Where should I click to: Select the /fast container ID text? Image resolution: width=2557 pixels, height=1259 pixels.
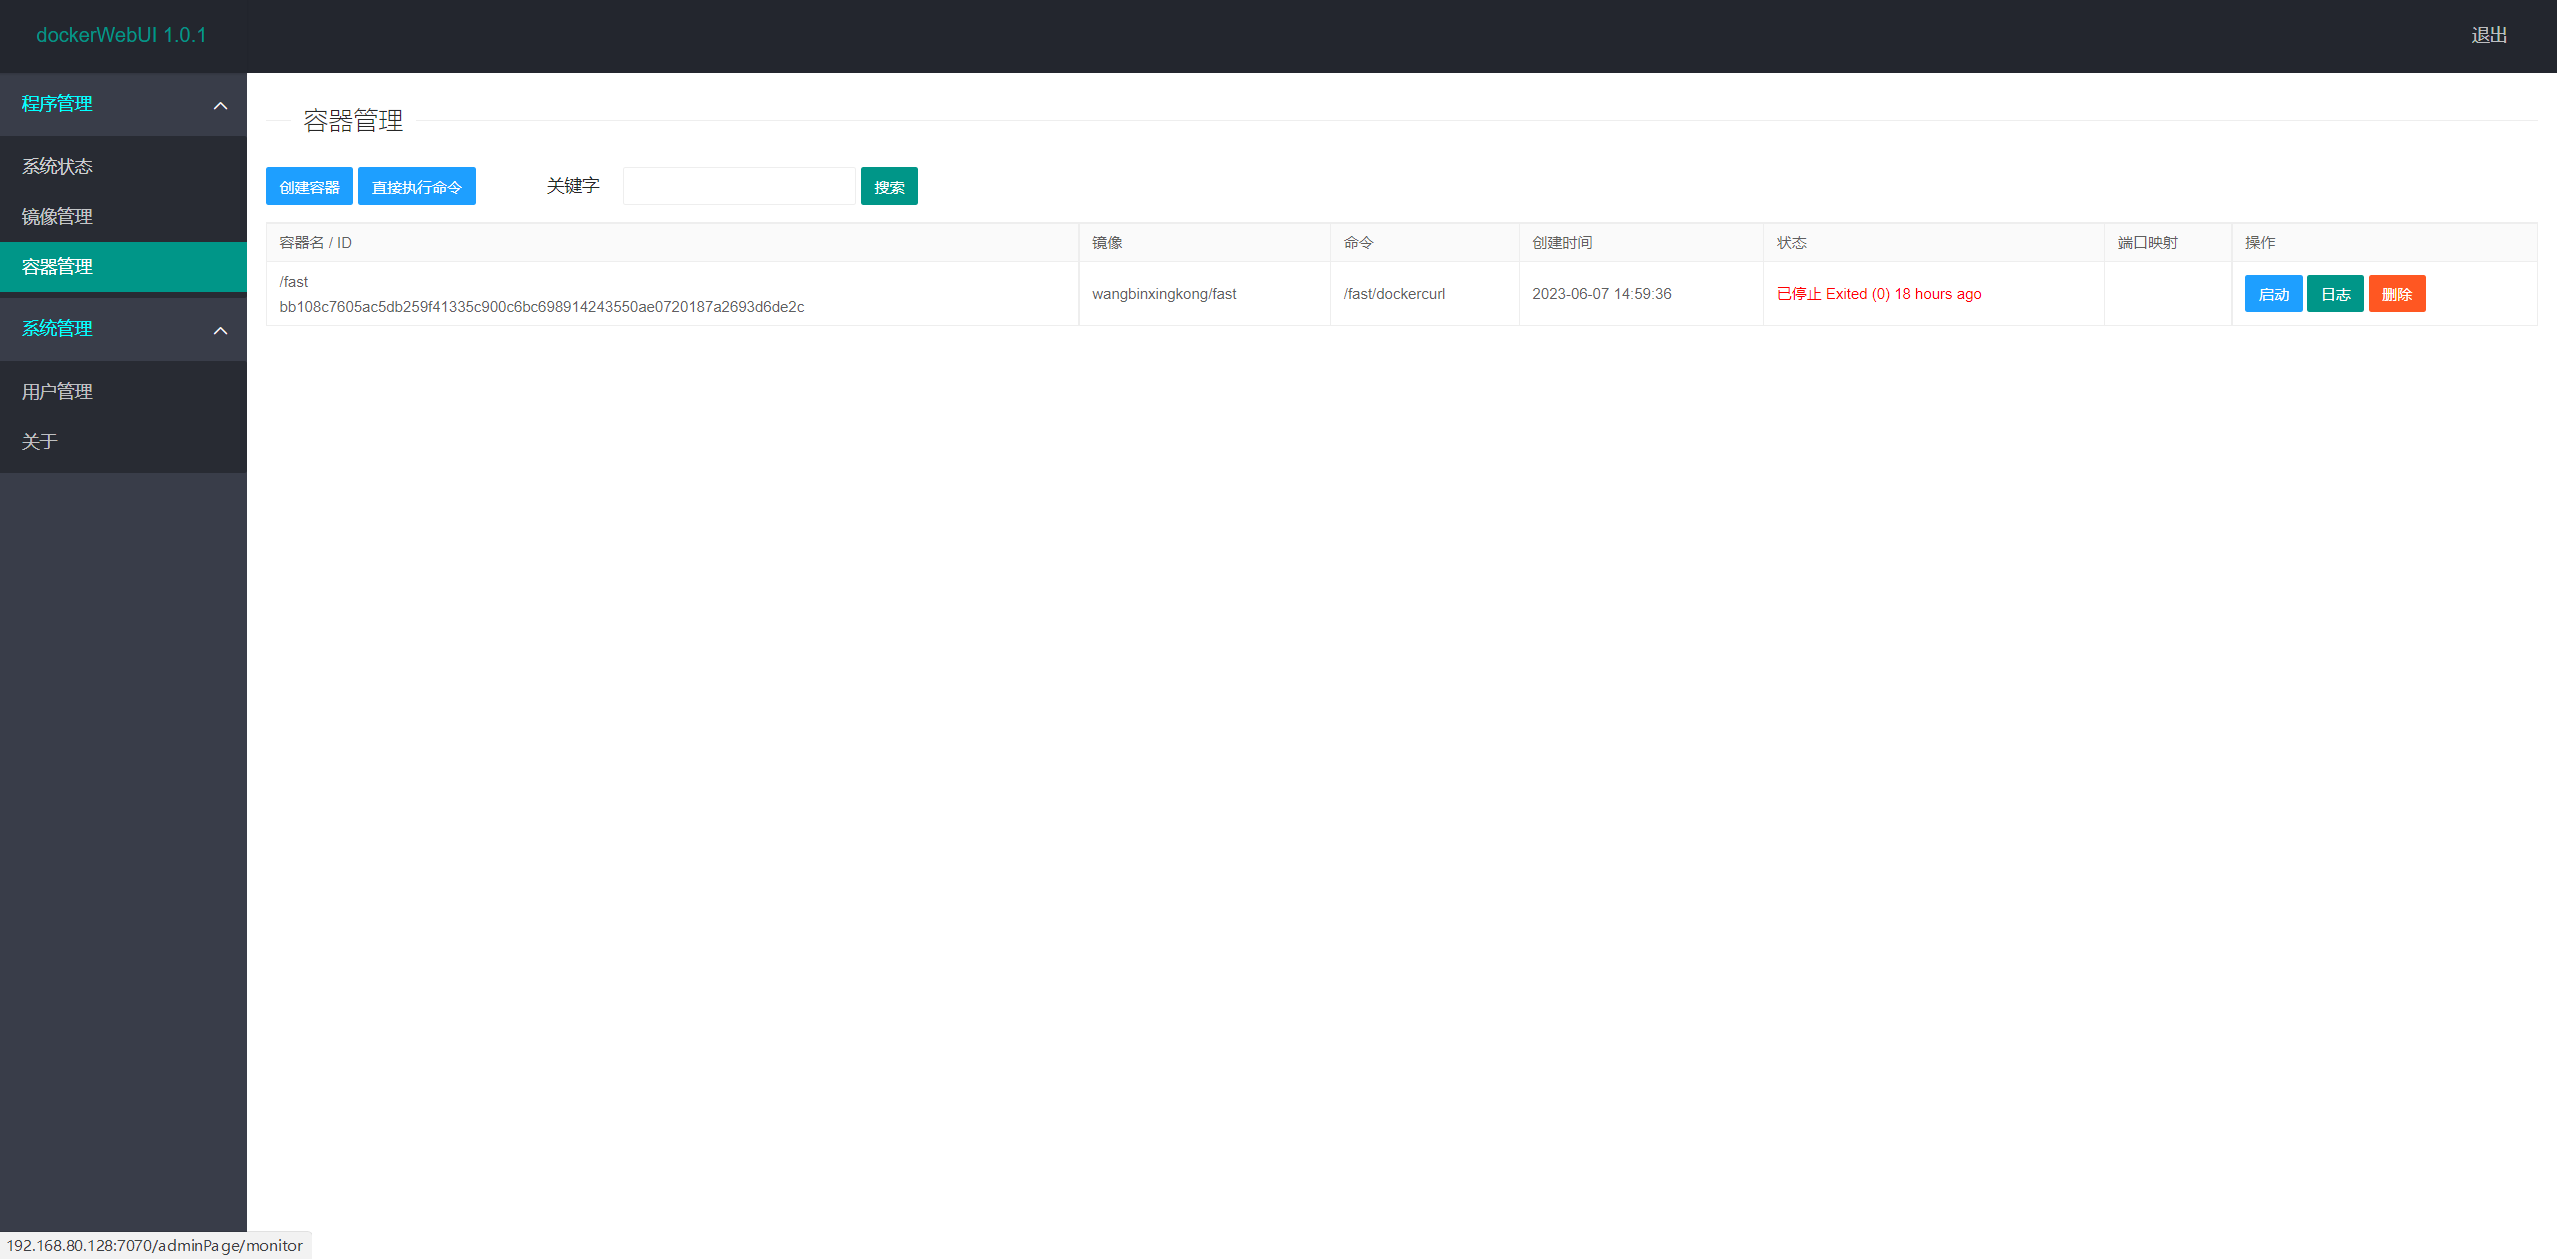coord(541,307)
